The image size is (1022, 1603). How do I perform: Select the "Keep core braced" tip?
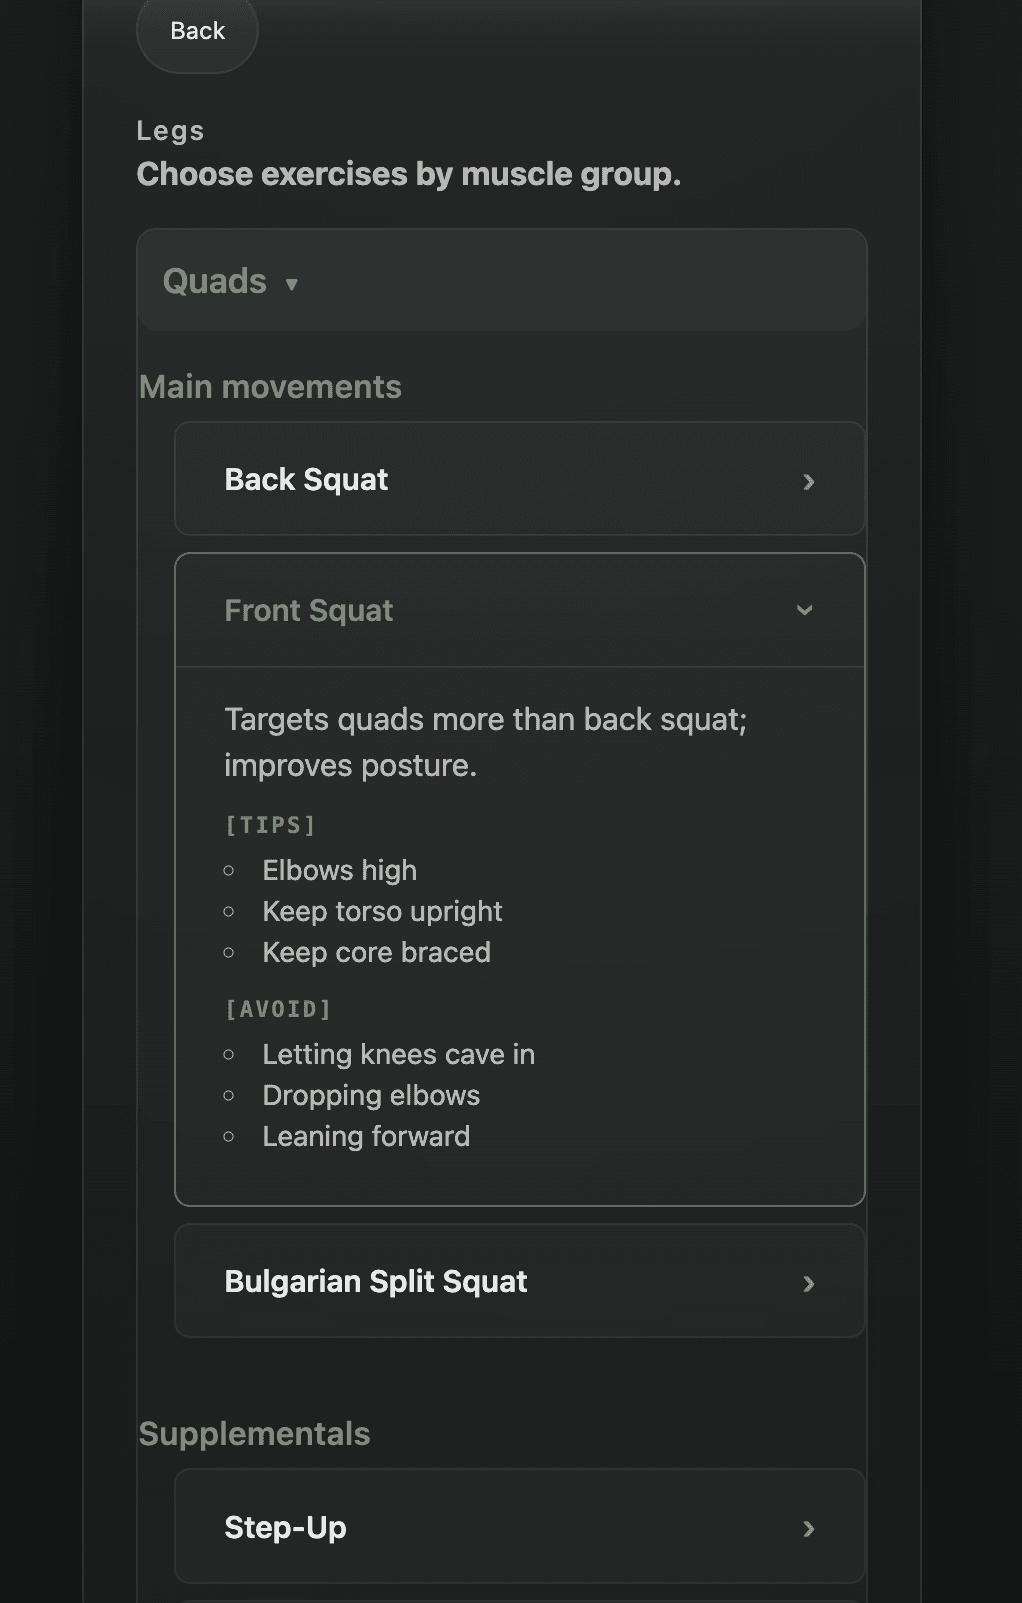pyautogui.click(x=376, y=953)
